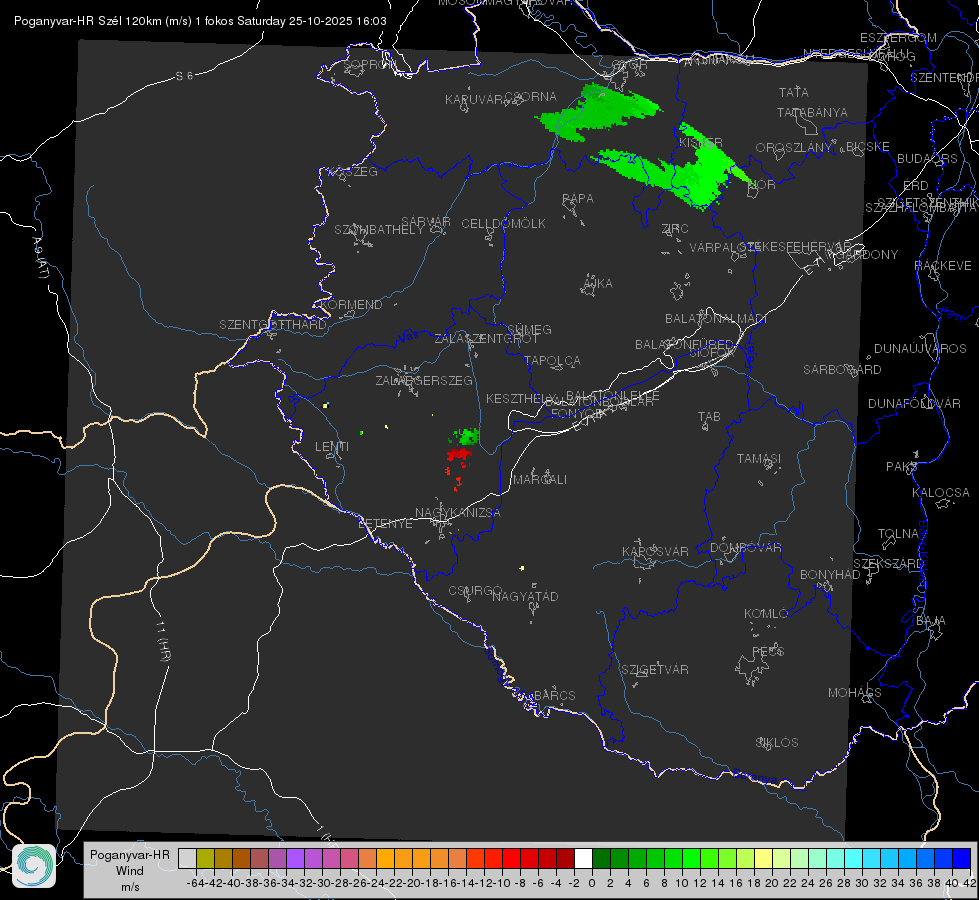Click the NAGYATAD city label
Viewport: 979px width, 900px height.
pyautogui.click(x=525, y=596)
